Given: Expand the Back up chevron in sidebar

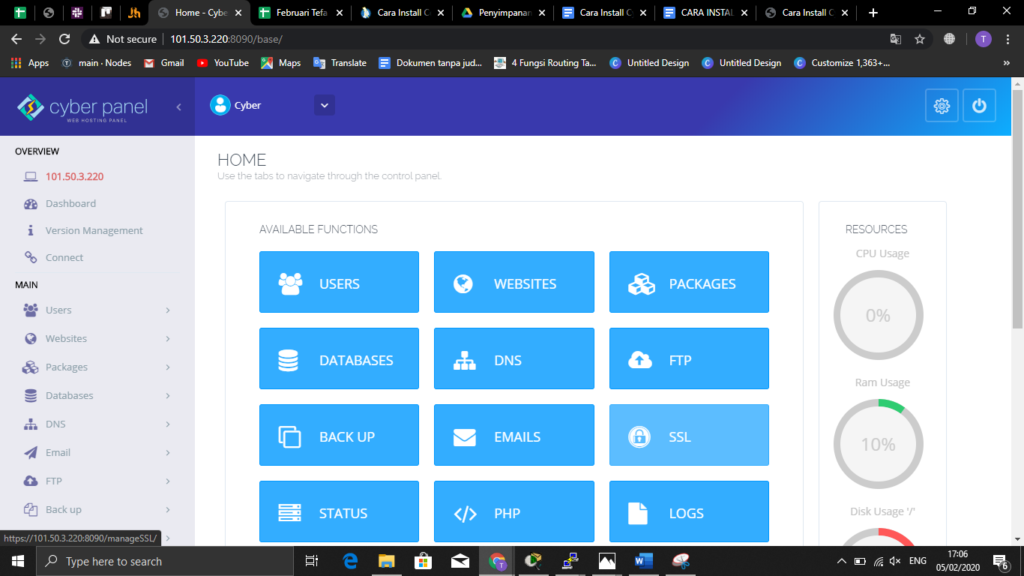Looking at the screenshot, I should pos(168,510).
